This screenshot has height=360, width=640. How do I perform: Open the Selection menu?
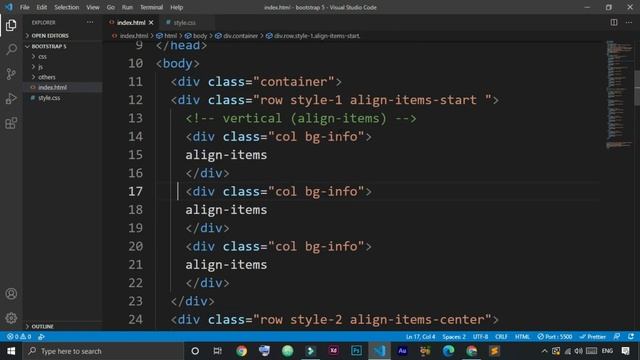[66, 7]
